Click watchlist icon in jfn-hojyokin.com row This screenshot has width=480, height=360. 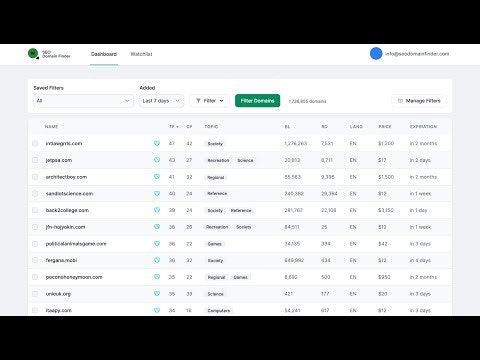click(157, 227)
